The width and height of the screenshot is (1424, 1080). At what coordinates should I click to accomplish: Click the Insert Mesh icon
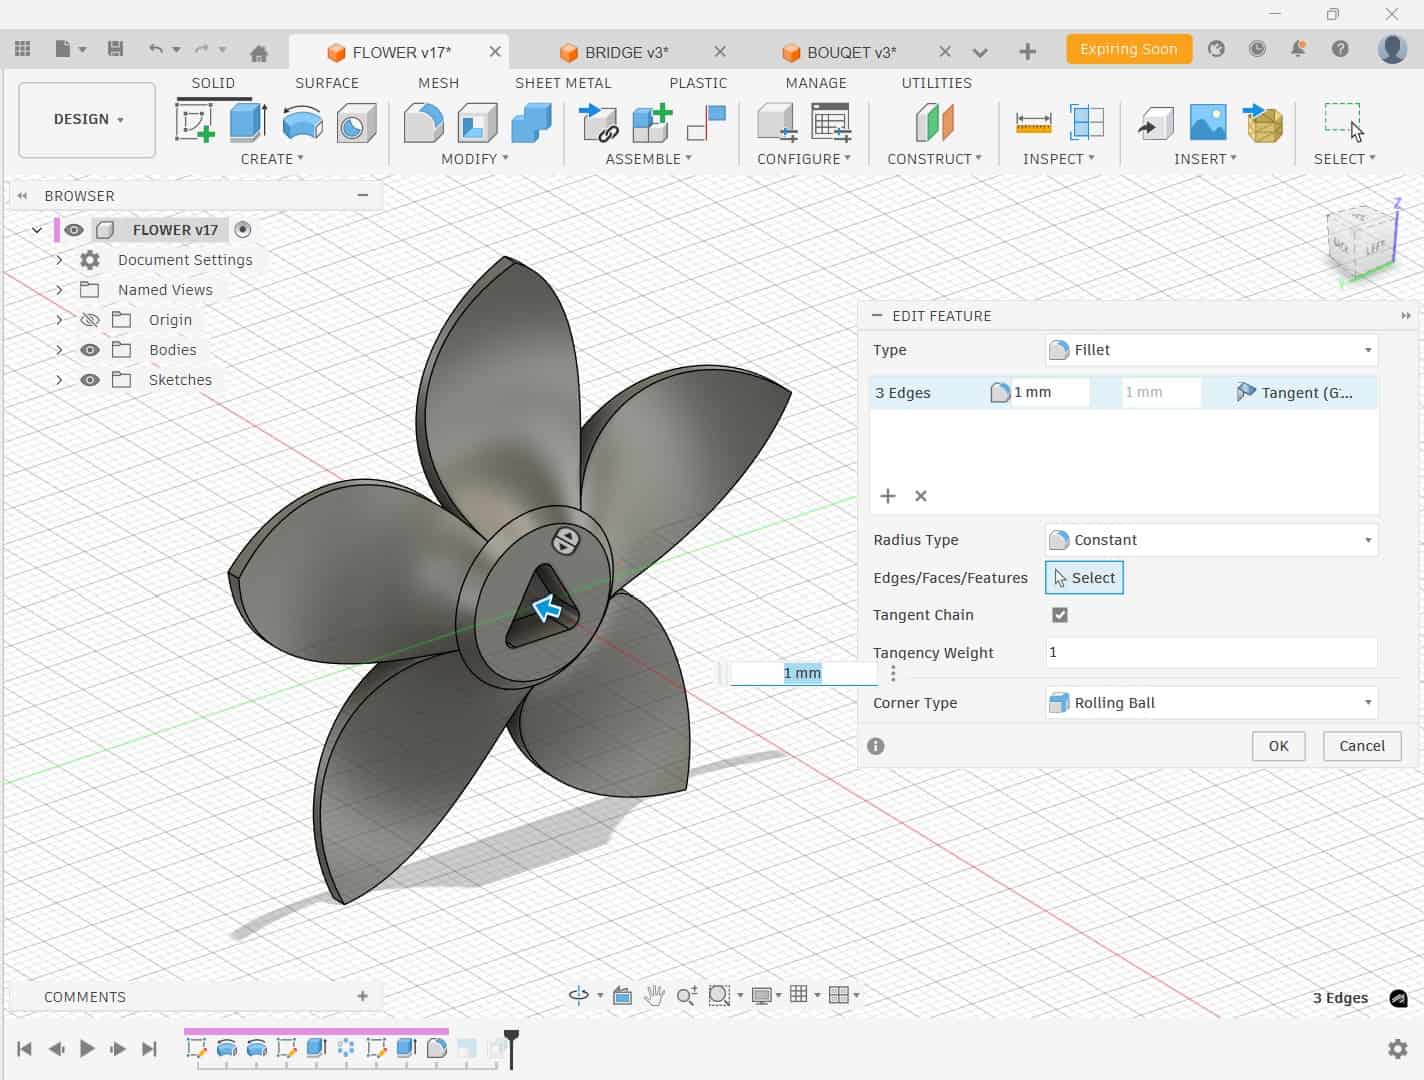(1263, 123)
